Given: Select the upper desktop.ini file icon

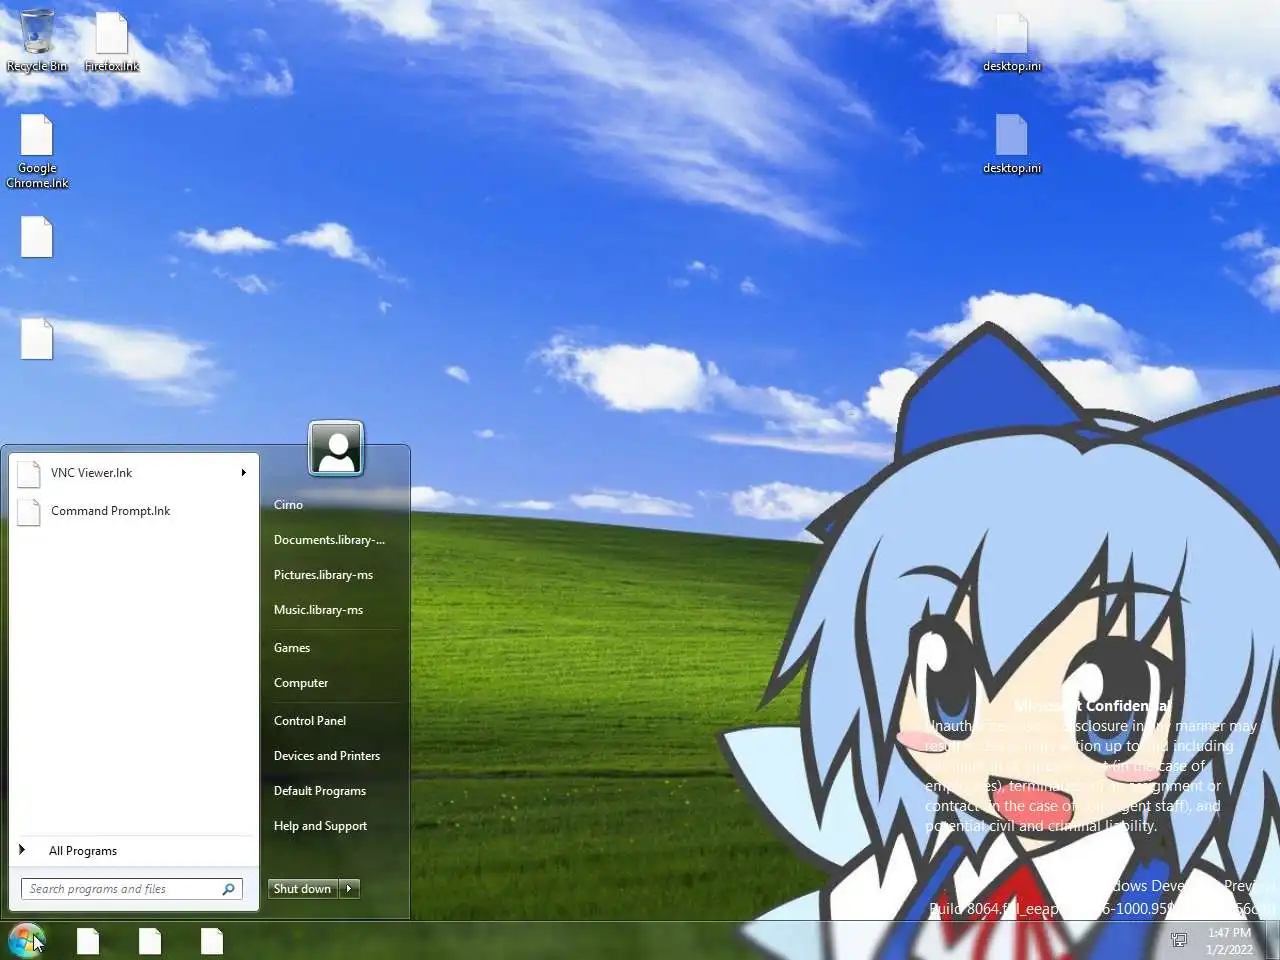Looking at the screenshot, I should pos(1011,42).
